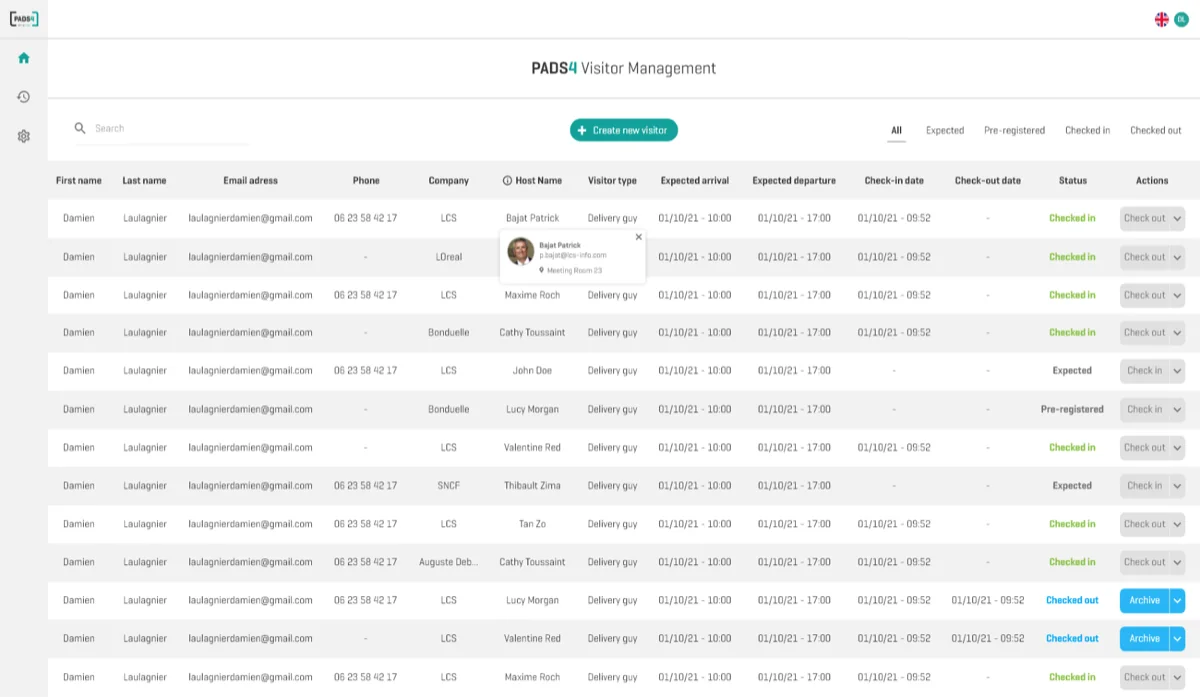Screen dimensions: 1200x697
Task: Switch to the Expected tab
Action: coord(945,130)
